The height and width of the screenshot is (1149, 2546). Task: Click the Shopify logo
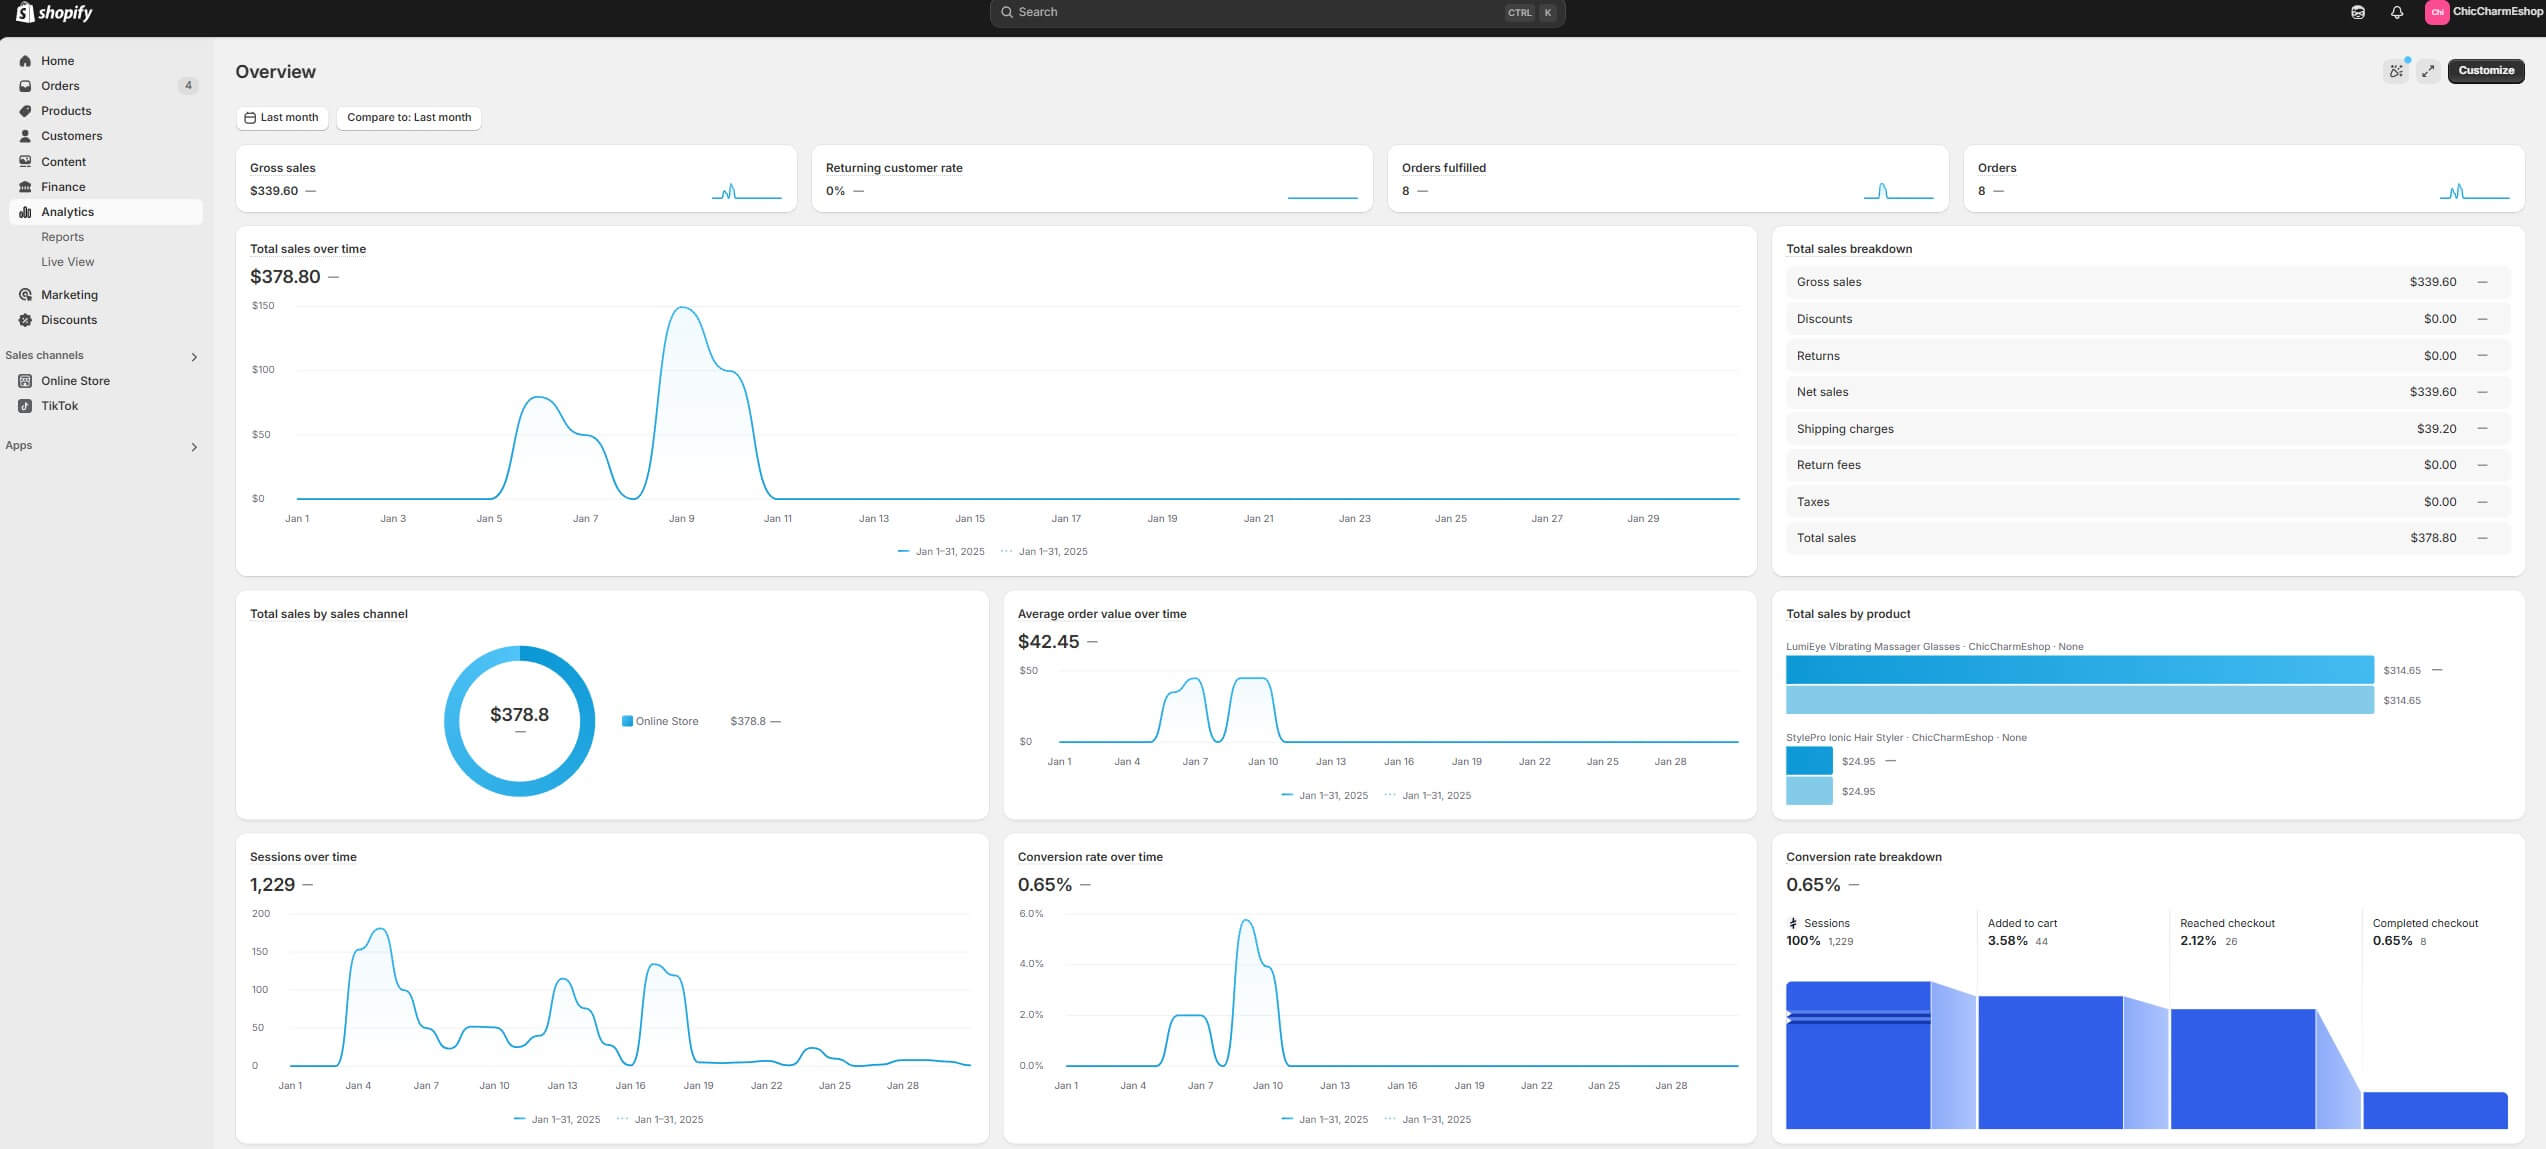click(x=54, y=13)
